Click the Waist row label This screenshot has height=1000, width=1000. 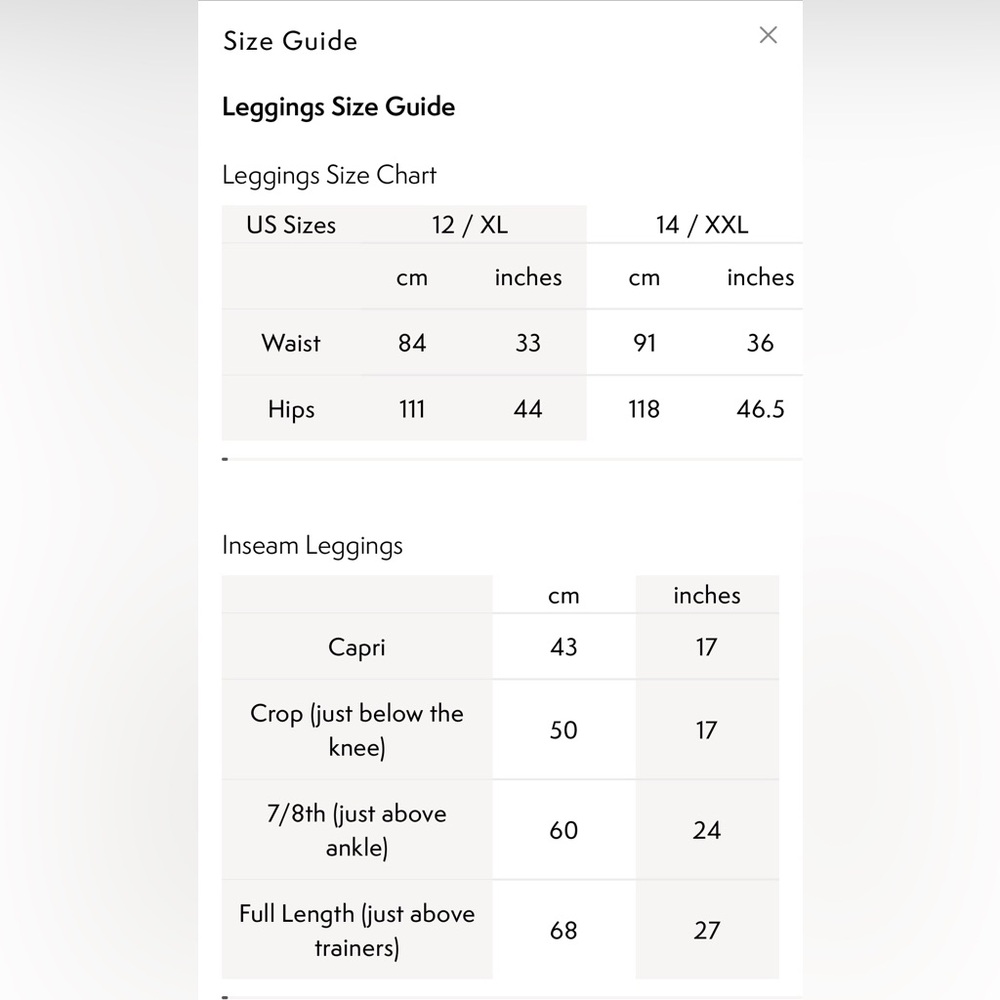pos(291,342)
